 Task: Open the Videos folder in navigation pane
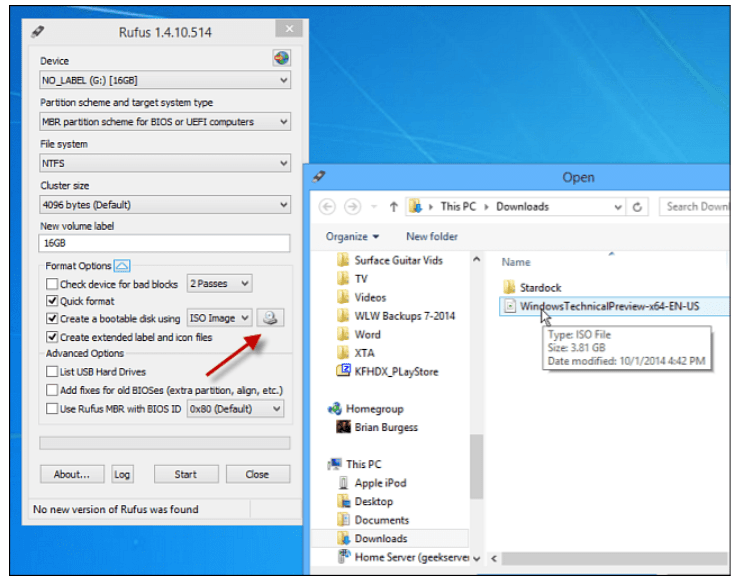pyautogui.click(x=362, y=297)
